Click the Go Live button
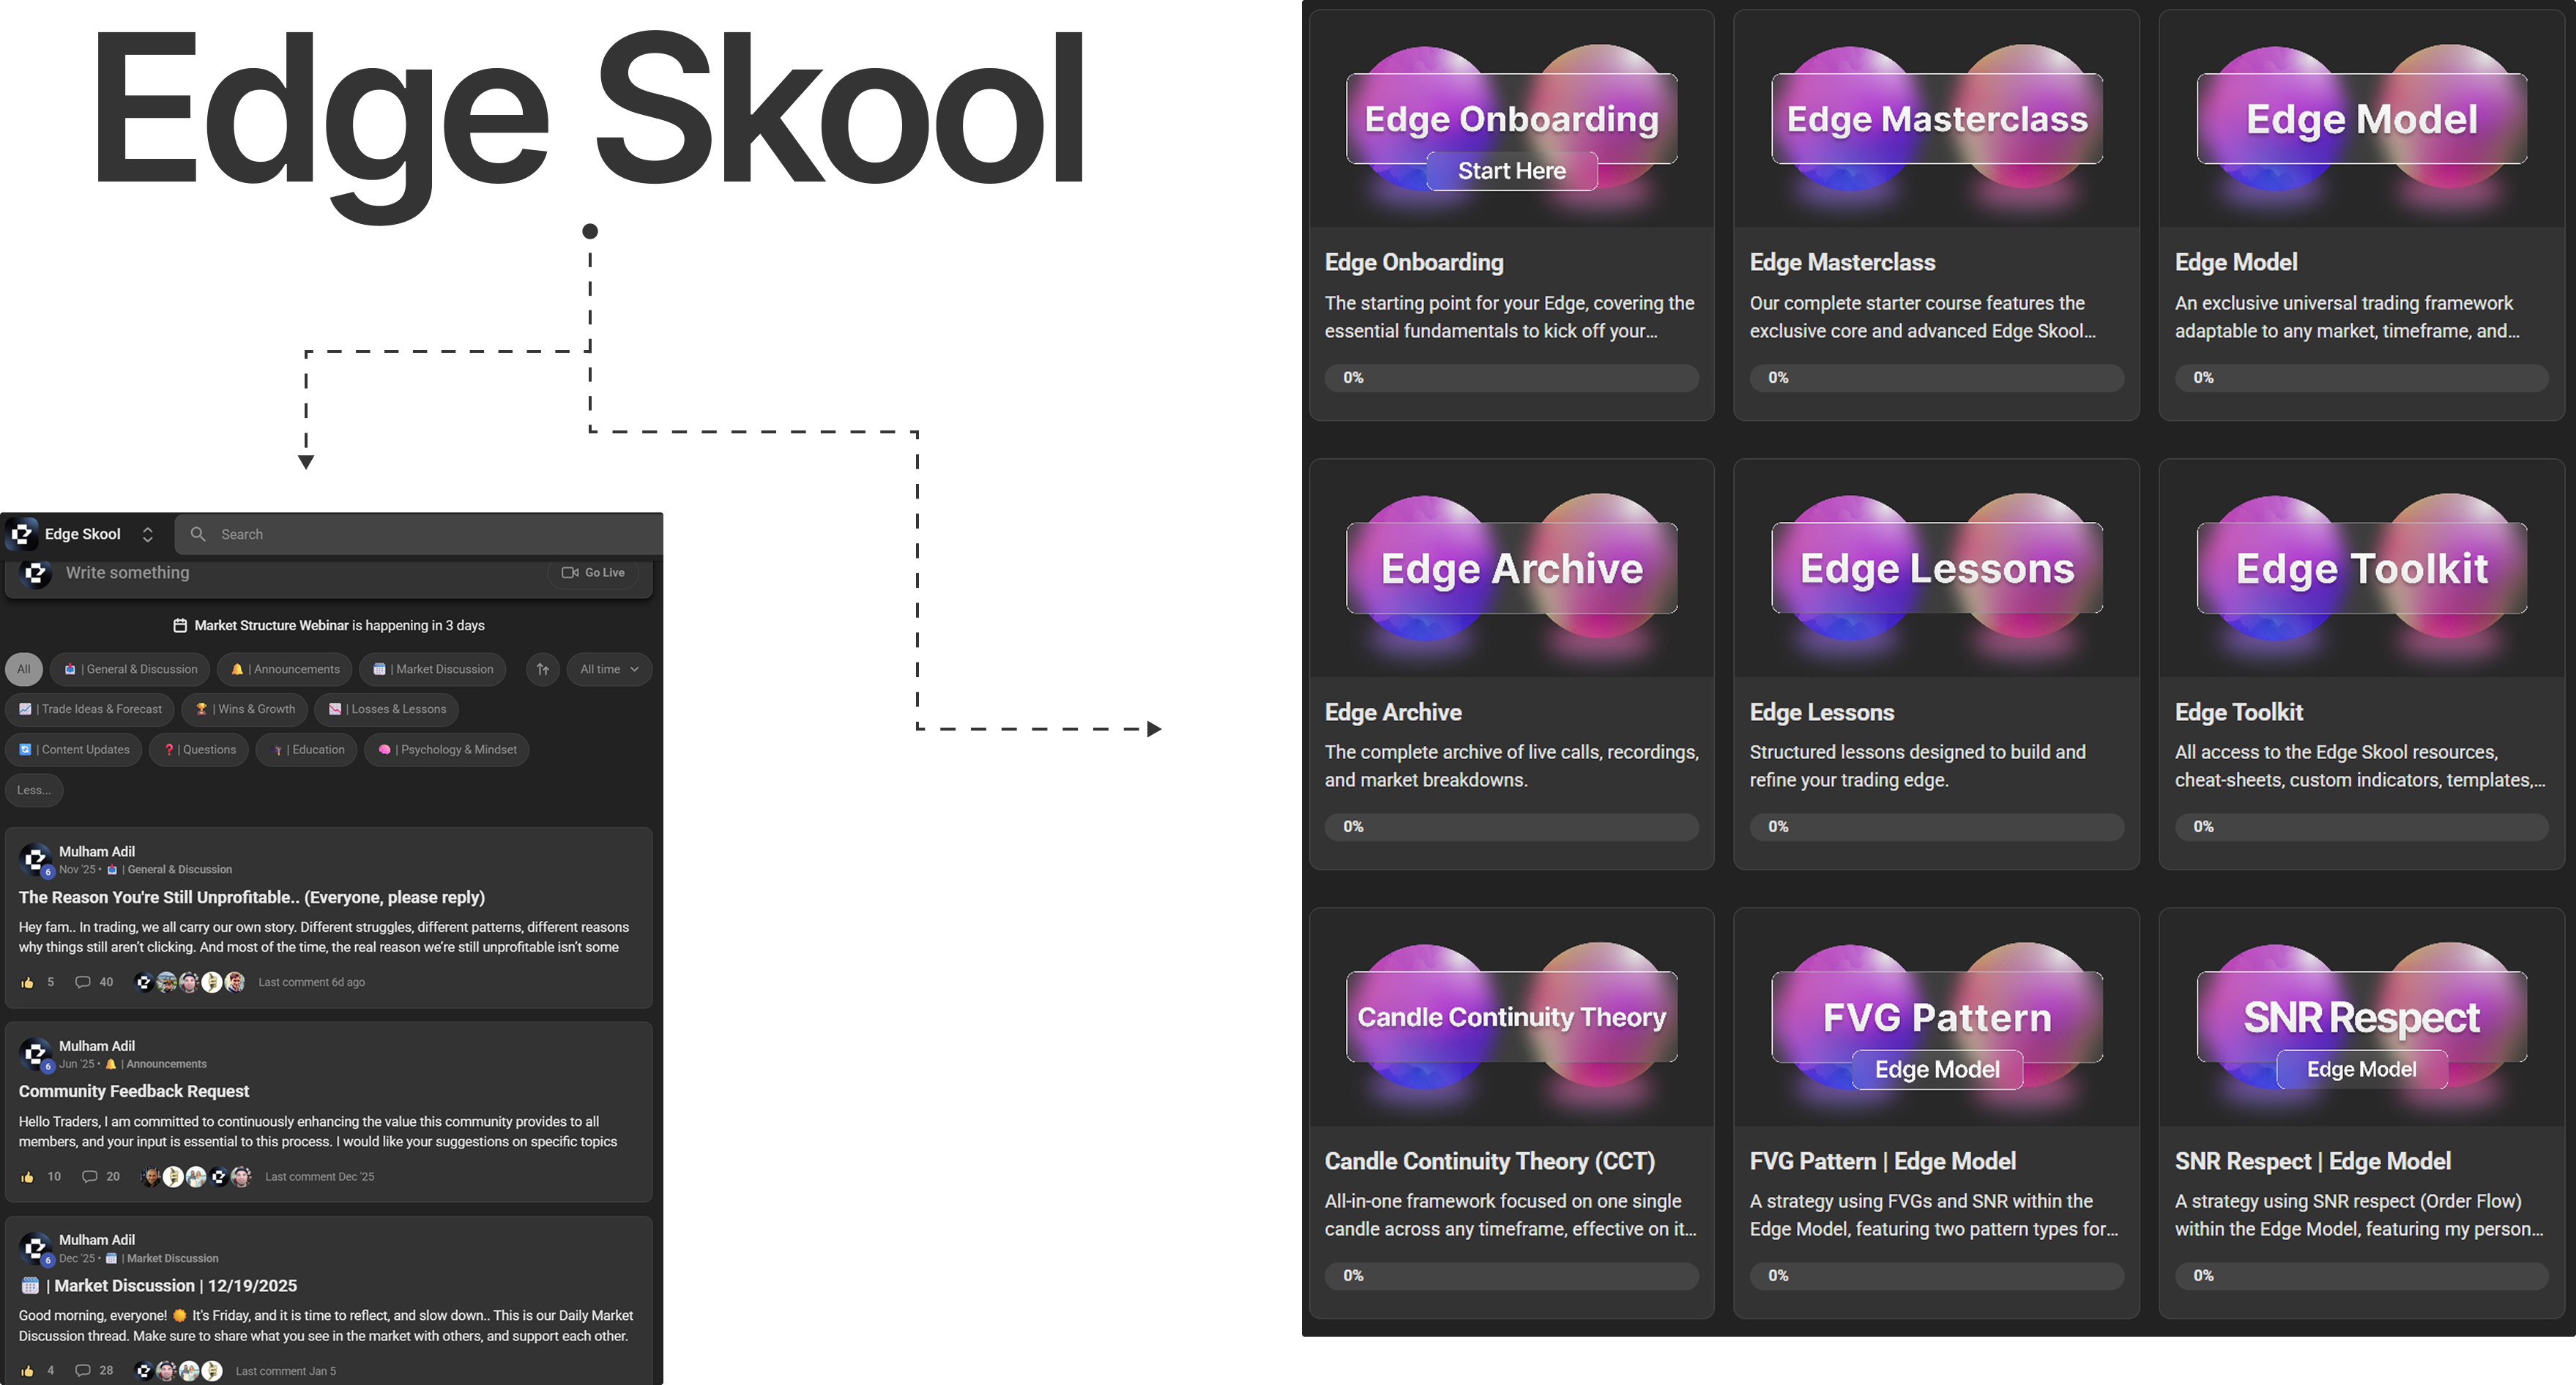2576x1385 pixels. coord(593,572)
